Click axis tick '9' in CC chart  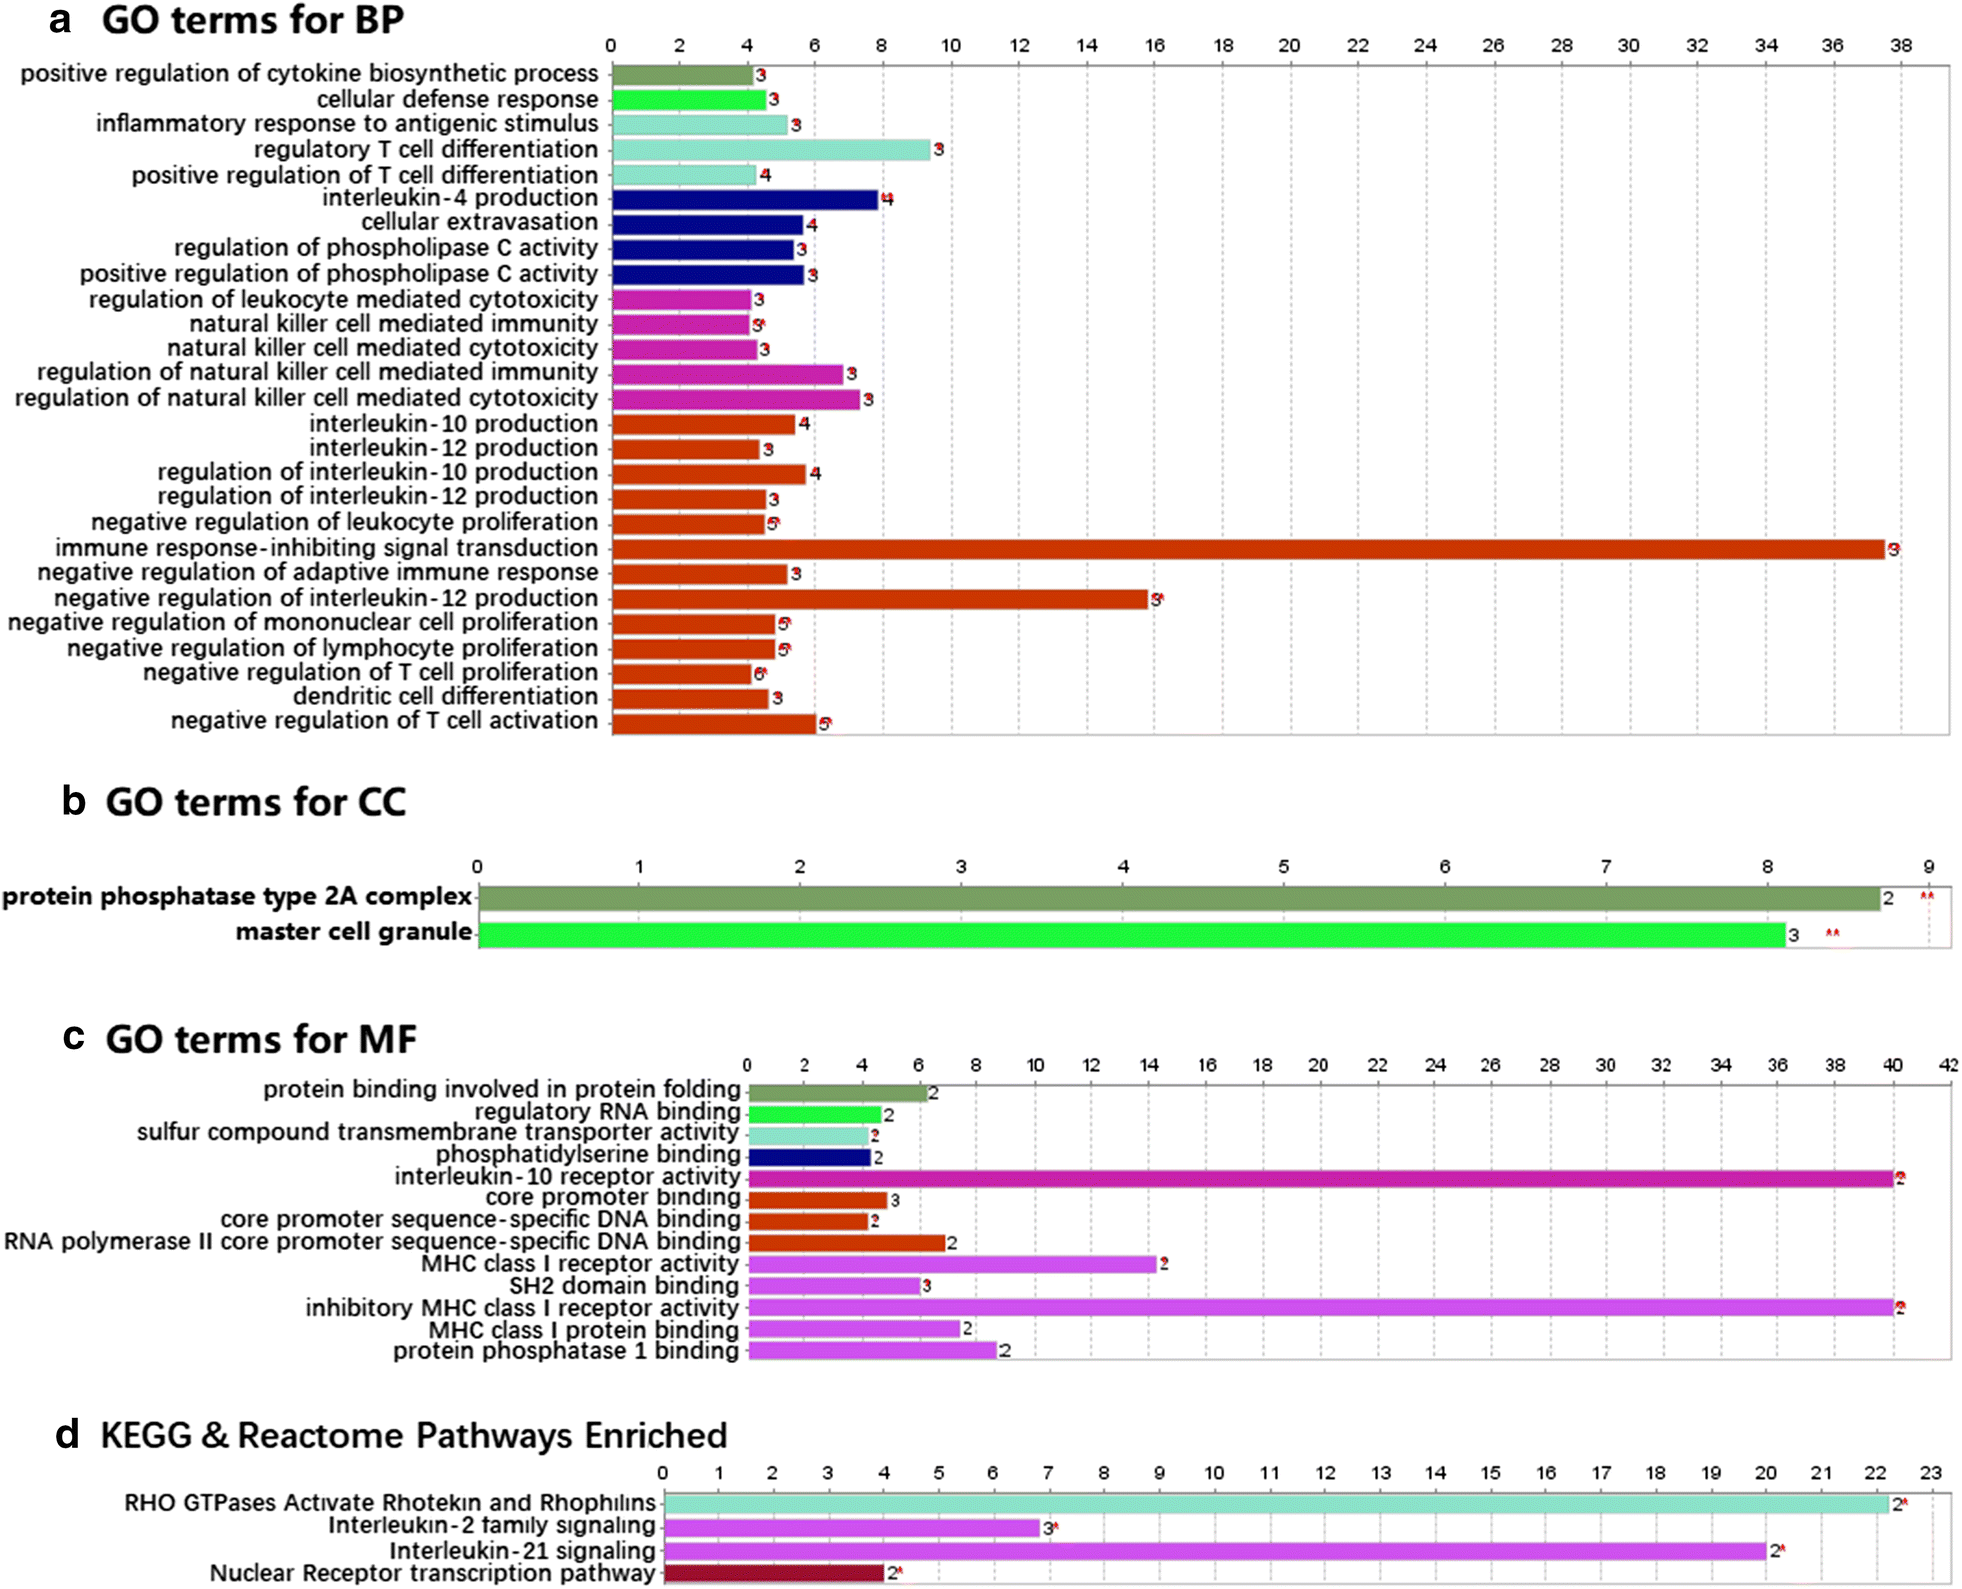pyautogui.click(x=1928, y=867)
